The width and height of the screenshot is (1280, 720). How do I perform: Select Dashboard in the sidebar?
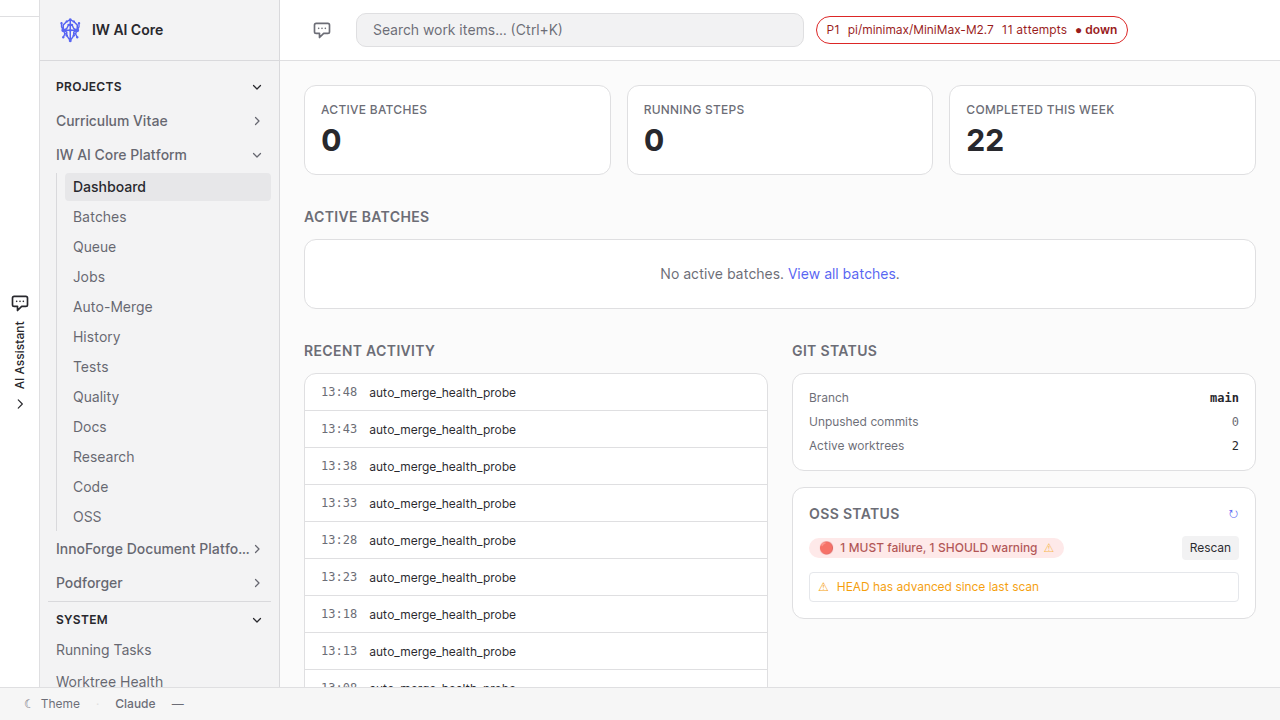[168, 187]
